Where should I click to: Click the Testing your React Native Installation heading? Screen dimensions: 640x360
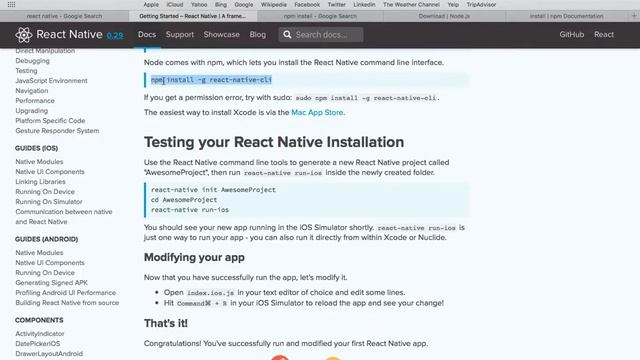274,142
